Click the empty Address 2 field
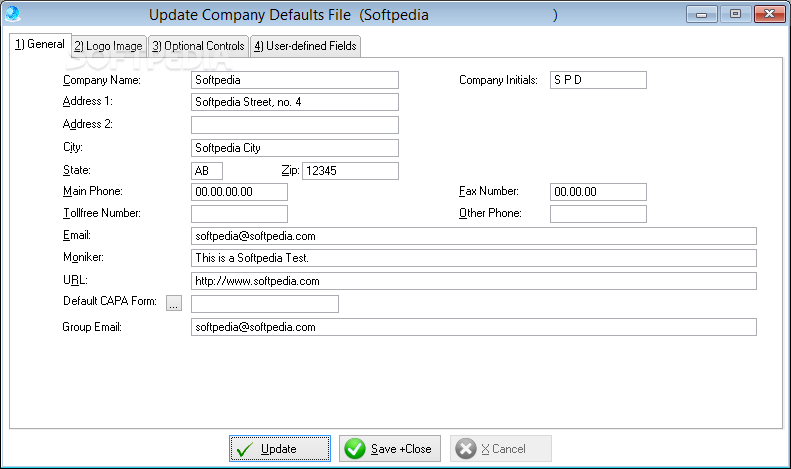 (x=295, y=125)
